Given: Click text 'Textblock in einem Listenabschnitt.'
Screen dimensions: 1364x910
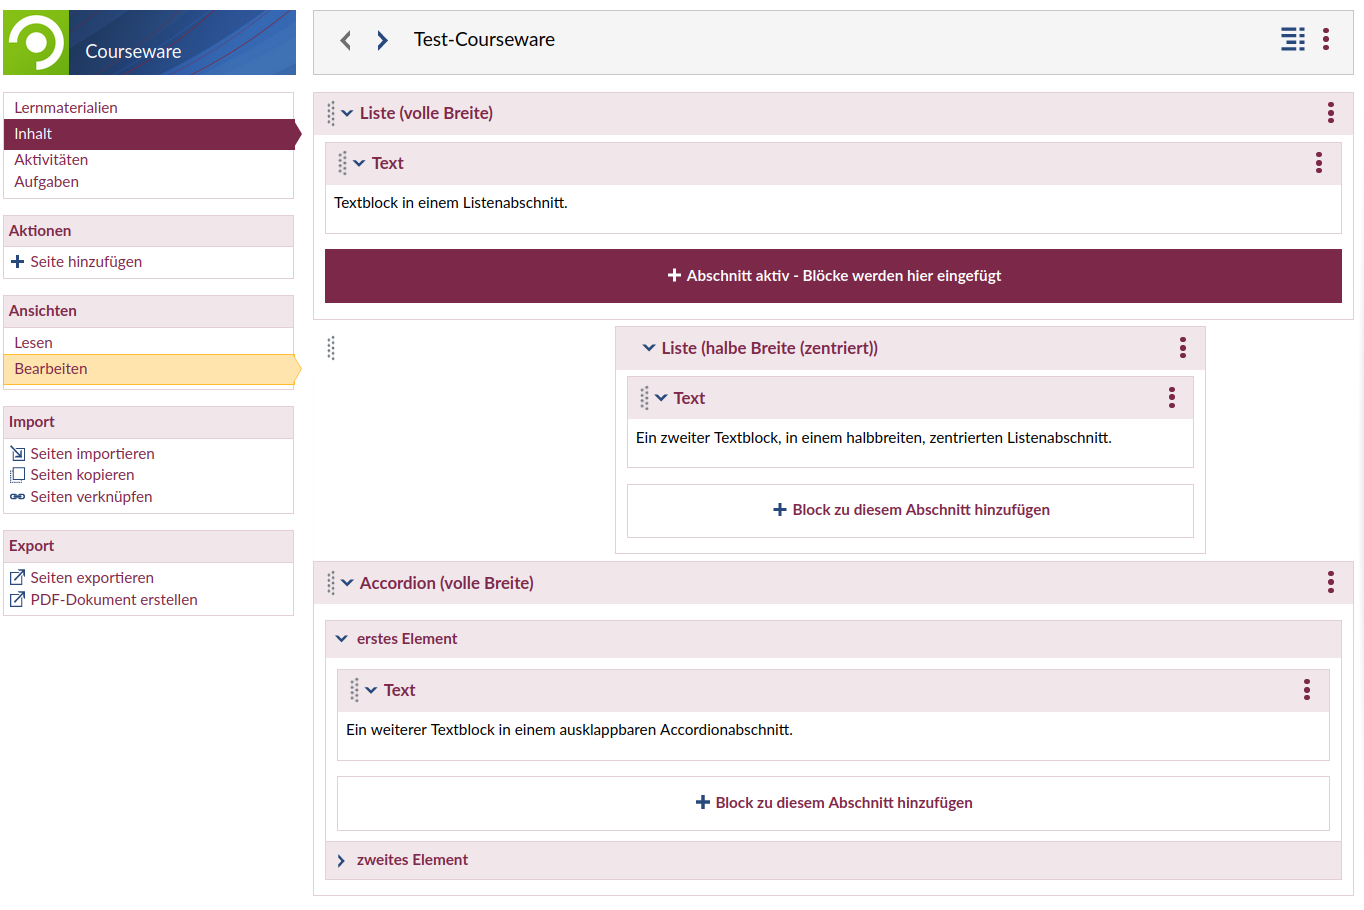Looking at the screenshot, I should click(x=451, y=203).
